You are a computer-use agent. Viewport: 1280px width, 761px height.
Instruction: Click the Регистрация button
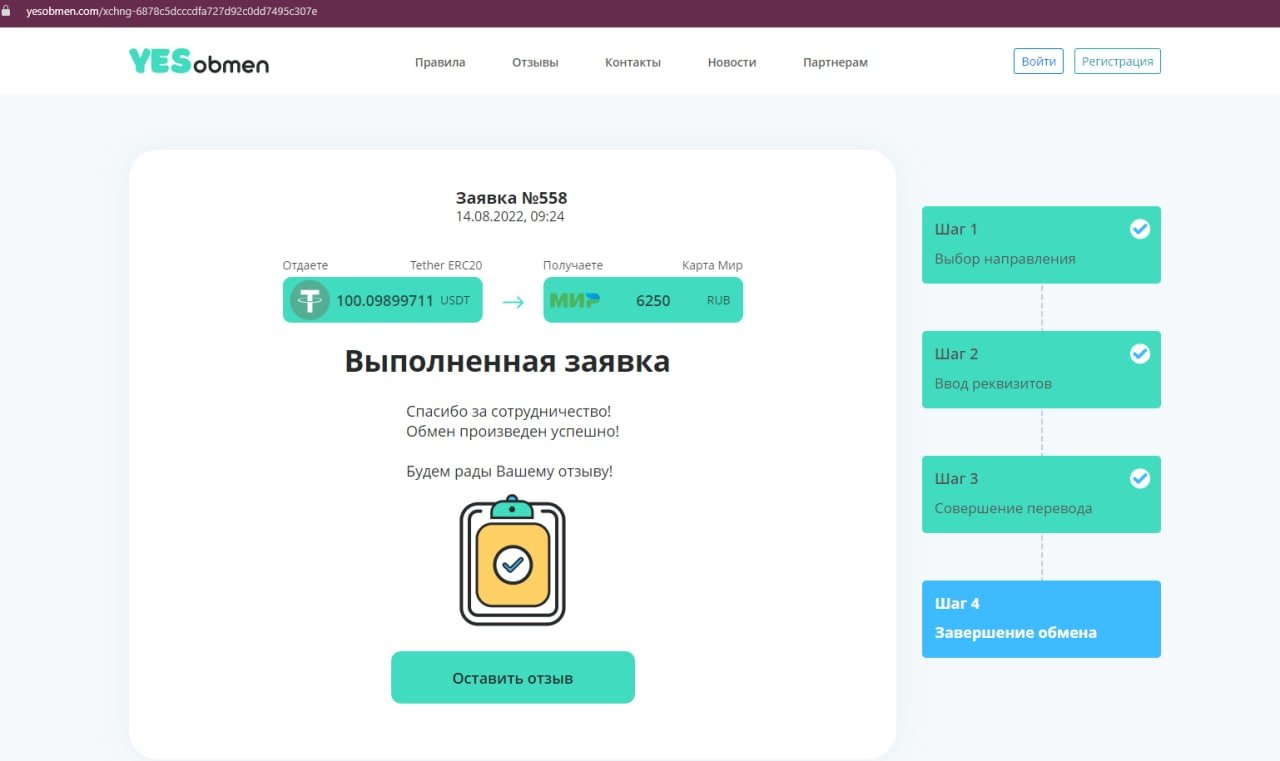(x=1118, y=61)
